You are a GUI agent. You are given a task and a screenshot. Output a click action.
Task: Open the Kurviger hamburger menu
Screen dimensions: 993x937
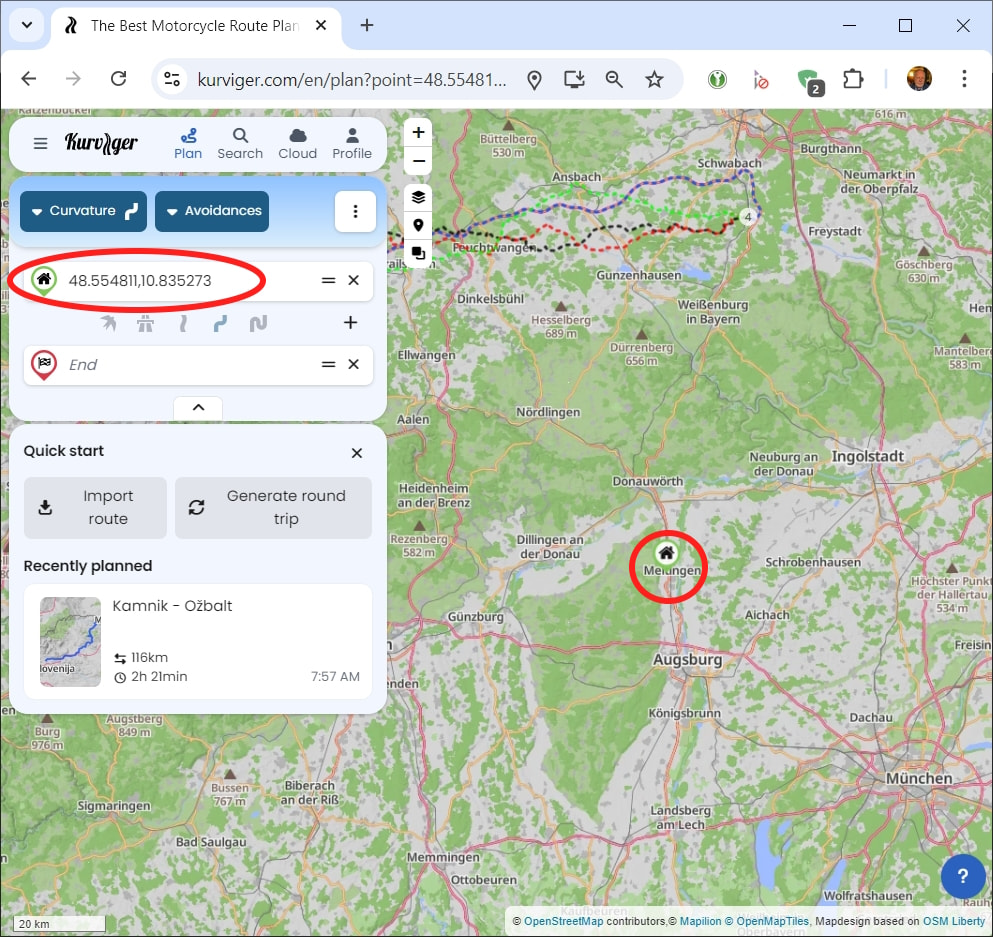click(x=40, y=143)
